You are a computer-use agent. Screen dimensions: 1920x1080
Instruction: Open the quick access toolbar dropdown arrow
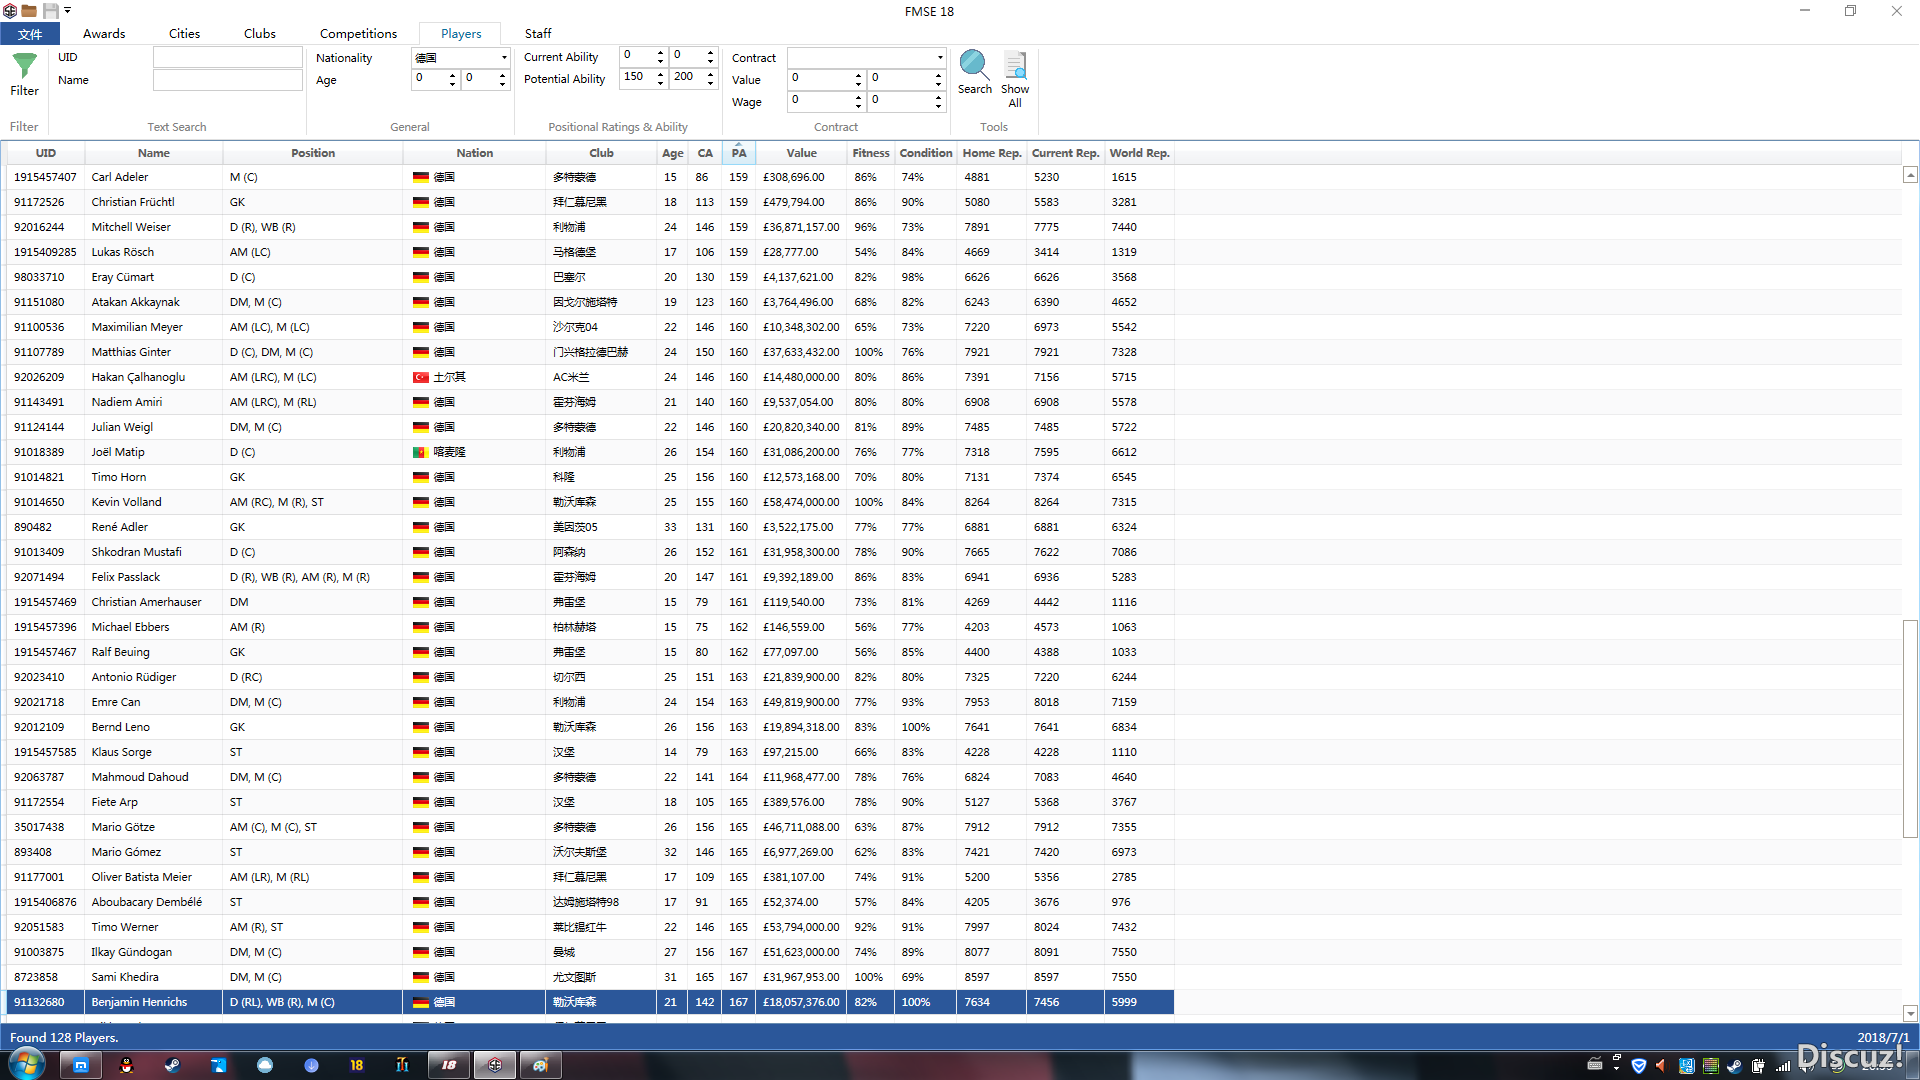pyautogui.click(x=67, y=11)
